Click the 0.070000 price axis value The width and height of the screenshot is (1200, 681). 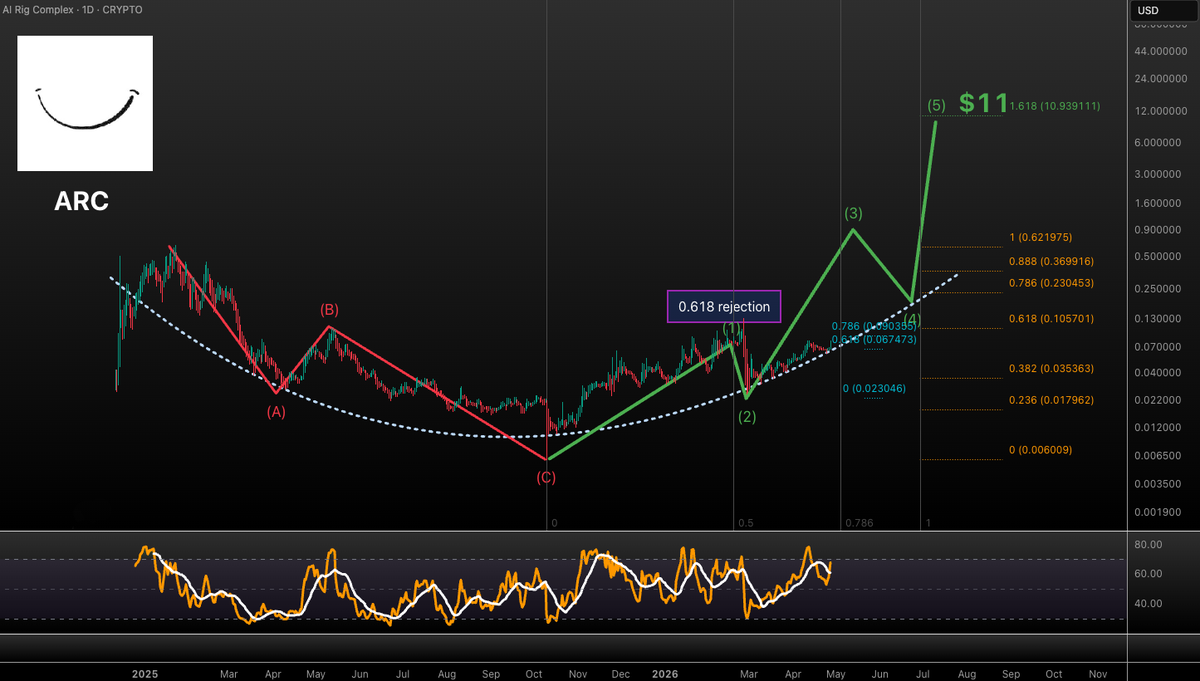click(x=1159, y=346)
